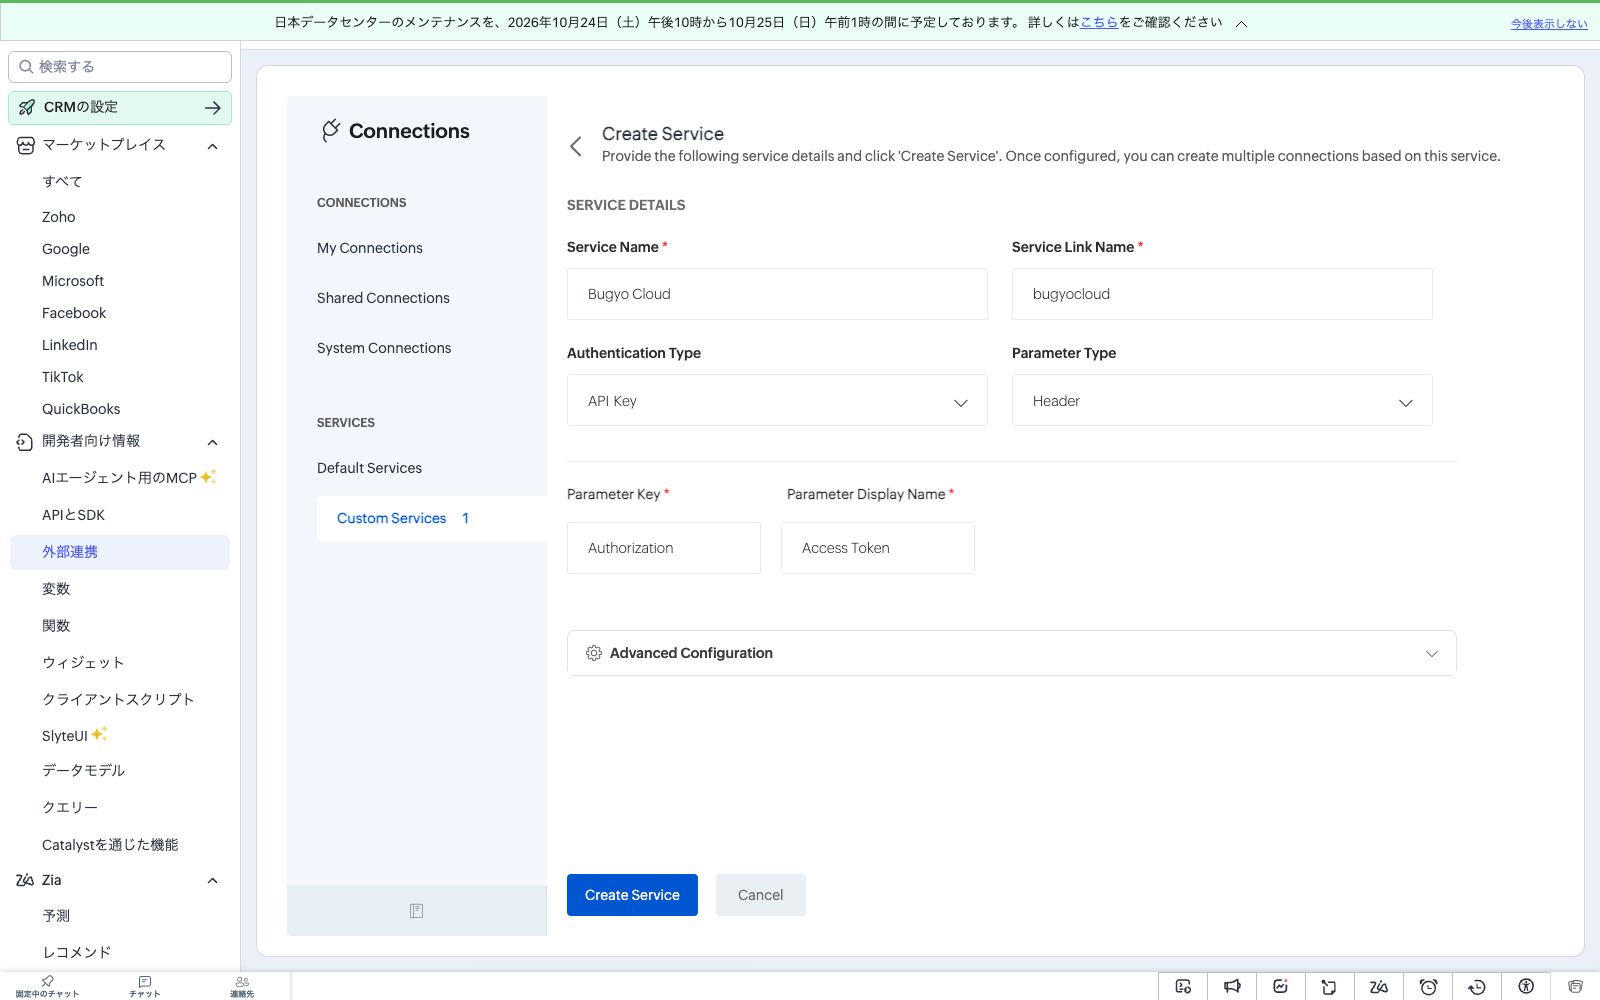Select Custom Services tab
The image size is (1600, 1000).
[x=432, y=518]
